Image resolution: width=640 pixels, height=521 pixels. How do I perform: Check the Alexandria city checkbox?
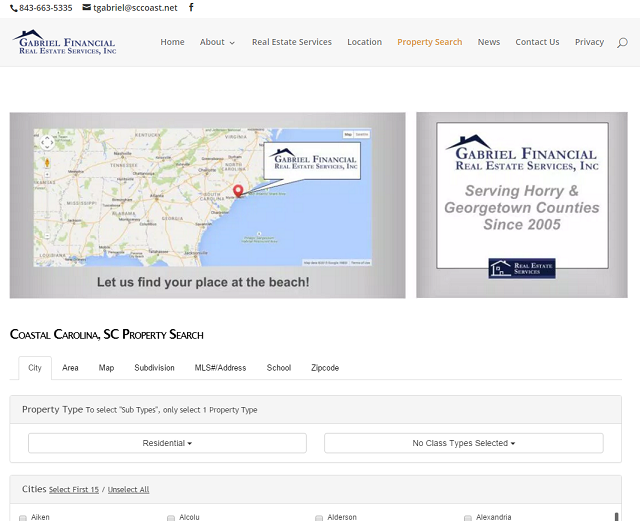pyautogui.click(x=468, y=518)
